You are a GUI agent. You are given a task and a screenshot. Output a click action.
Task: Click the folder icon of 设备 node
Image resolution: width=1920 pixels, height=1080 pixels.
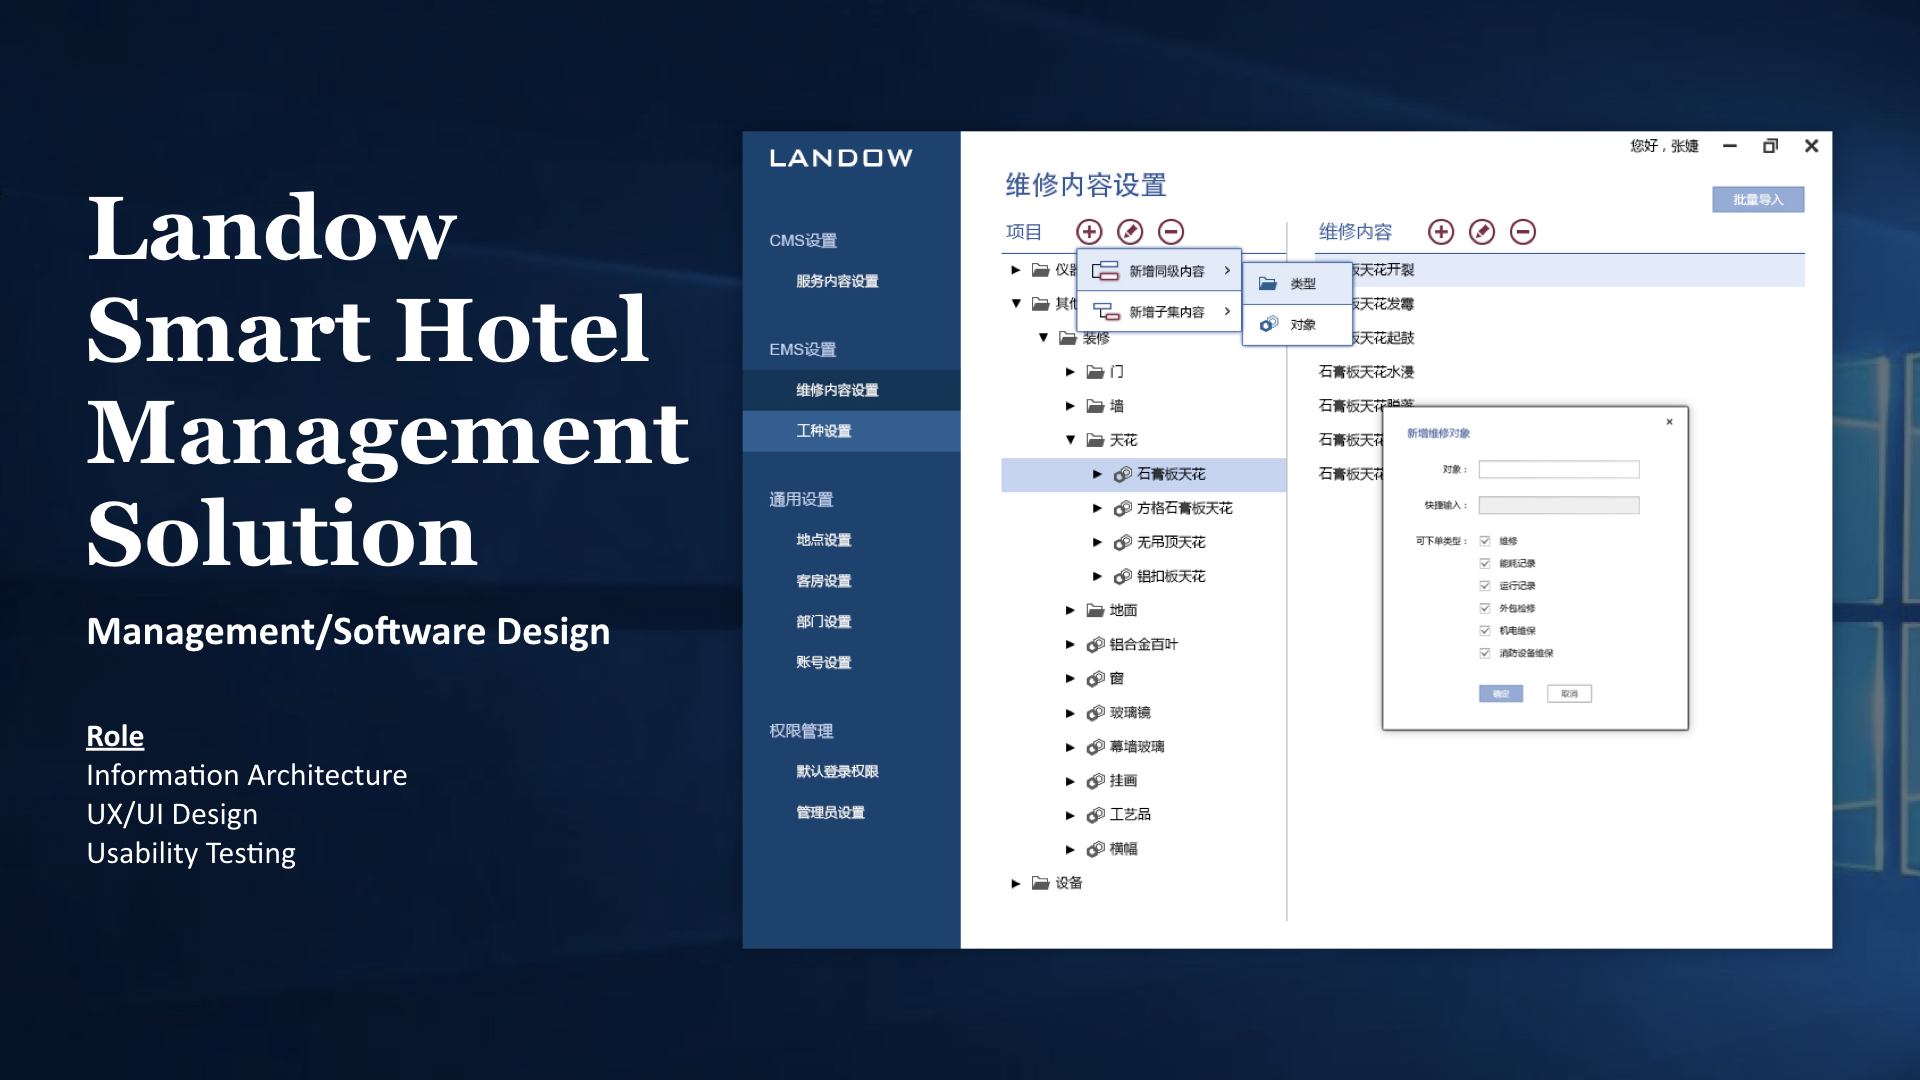point(1041,883)
